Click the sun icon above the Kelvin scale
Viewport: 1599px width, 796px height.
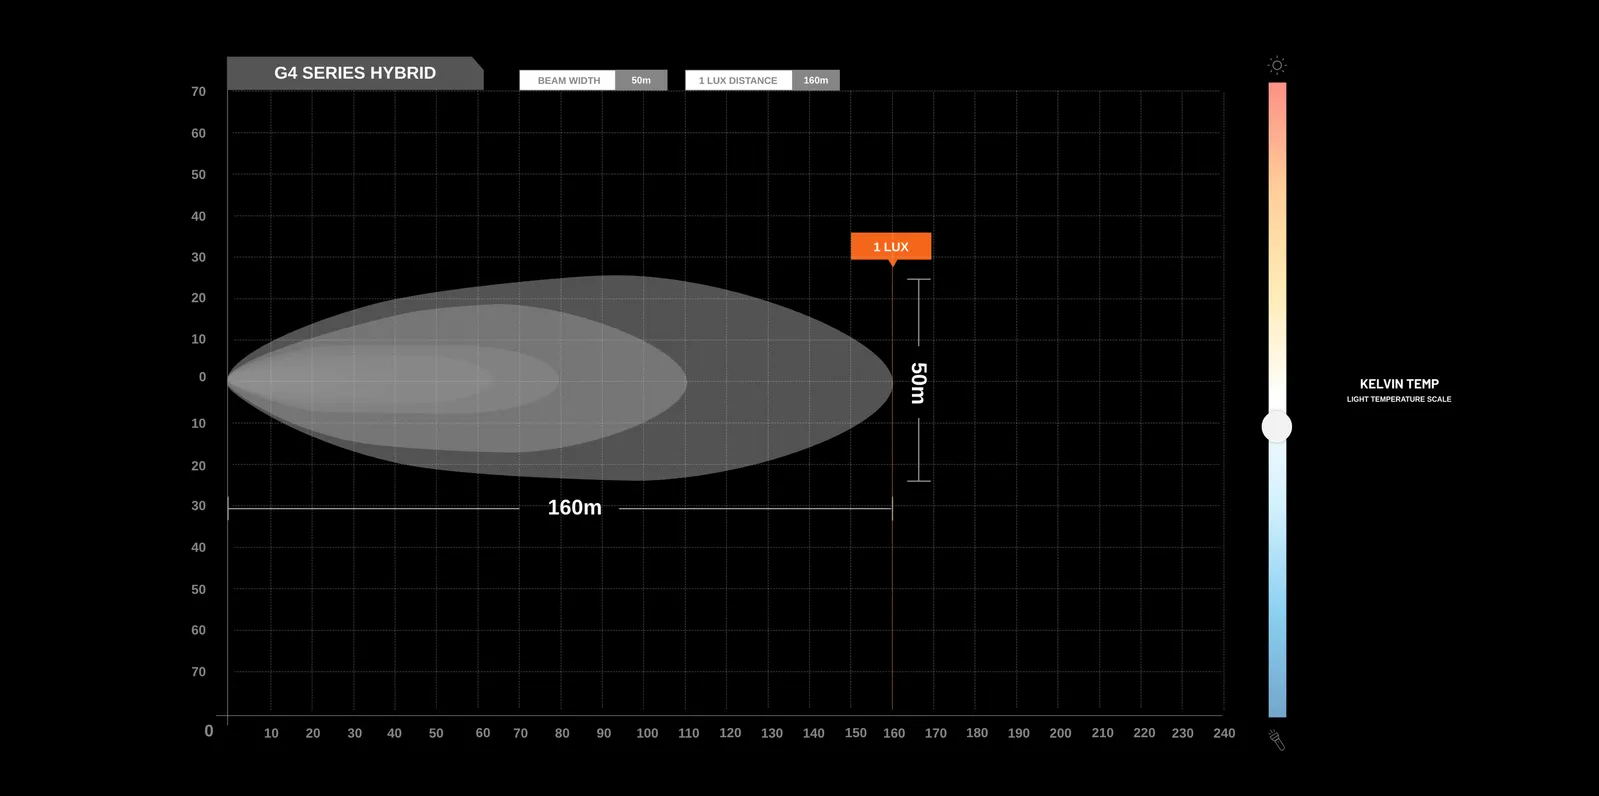click(x=1277, y=66)
